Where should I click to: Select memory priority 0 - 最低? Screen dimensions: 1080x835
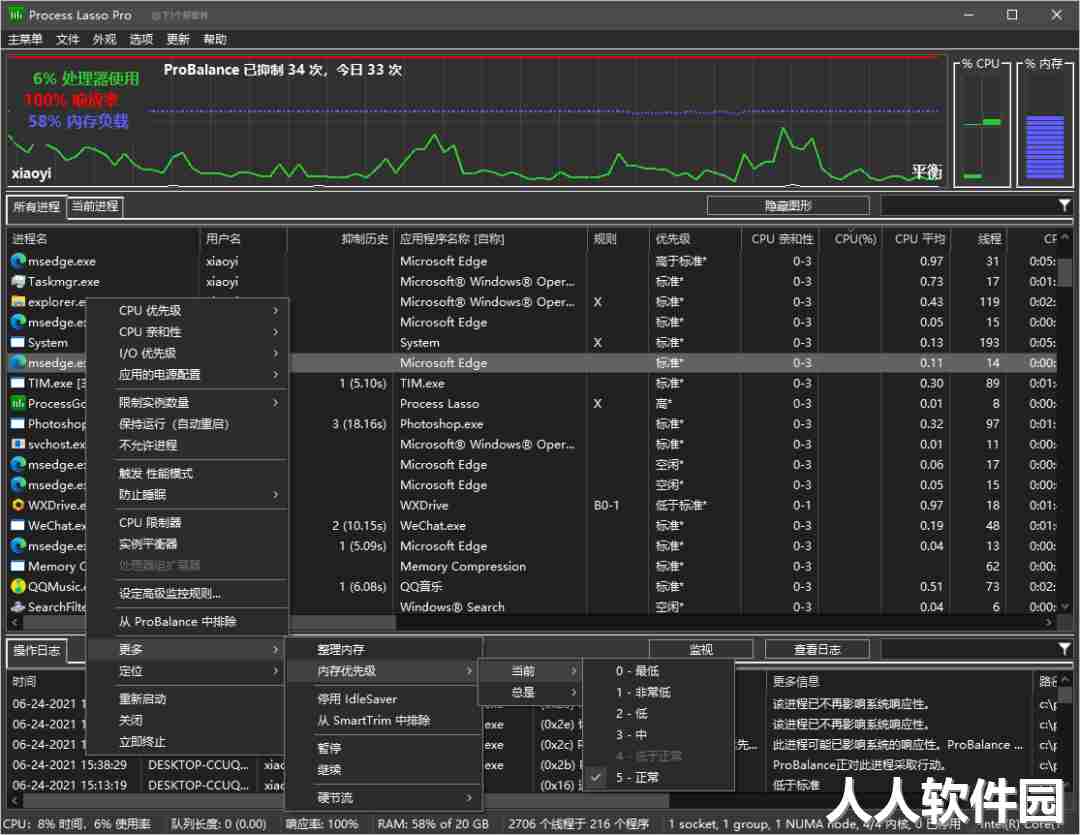(x=658, y=670)
